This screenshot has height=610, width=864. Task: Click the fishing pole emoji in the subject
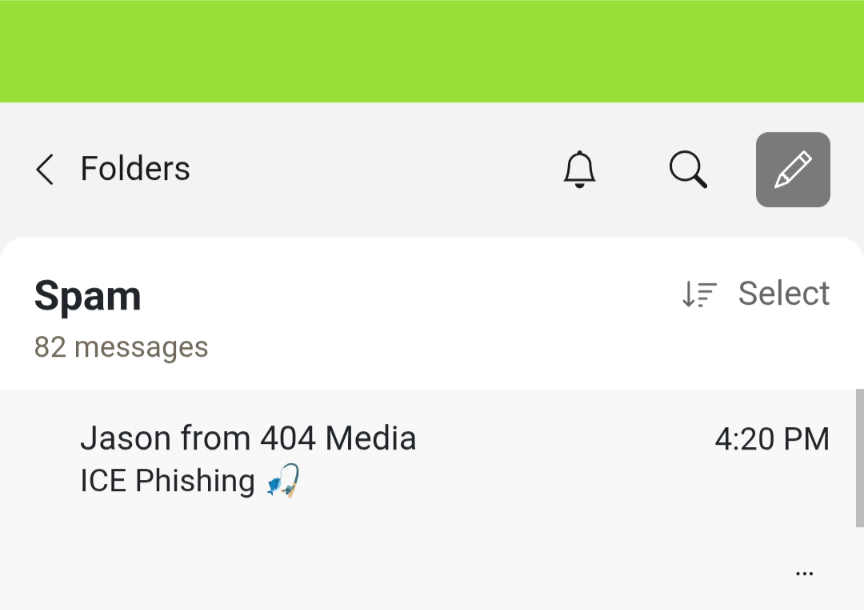[283, 481]
